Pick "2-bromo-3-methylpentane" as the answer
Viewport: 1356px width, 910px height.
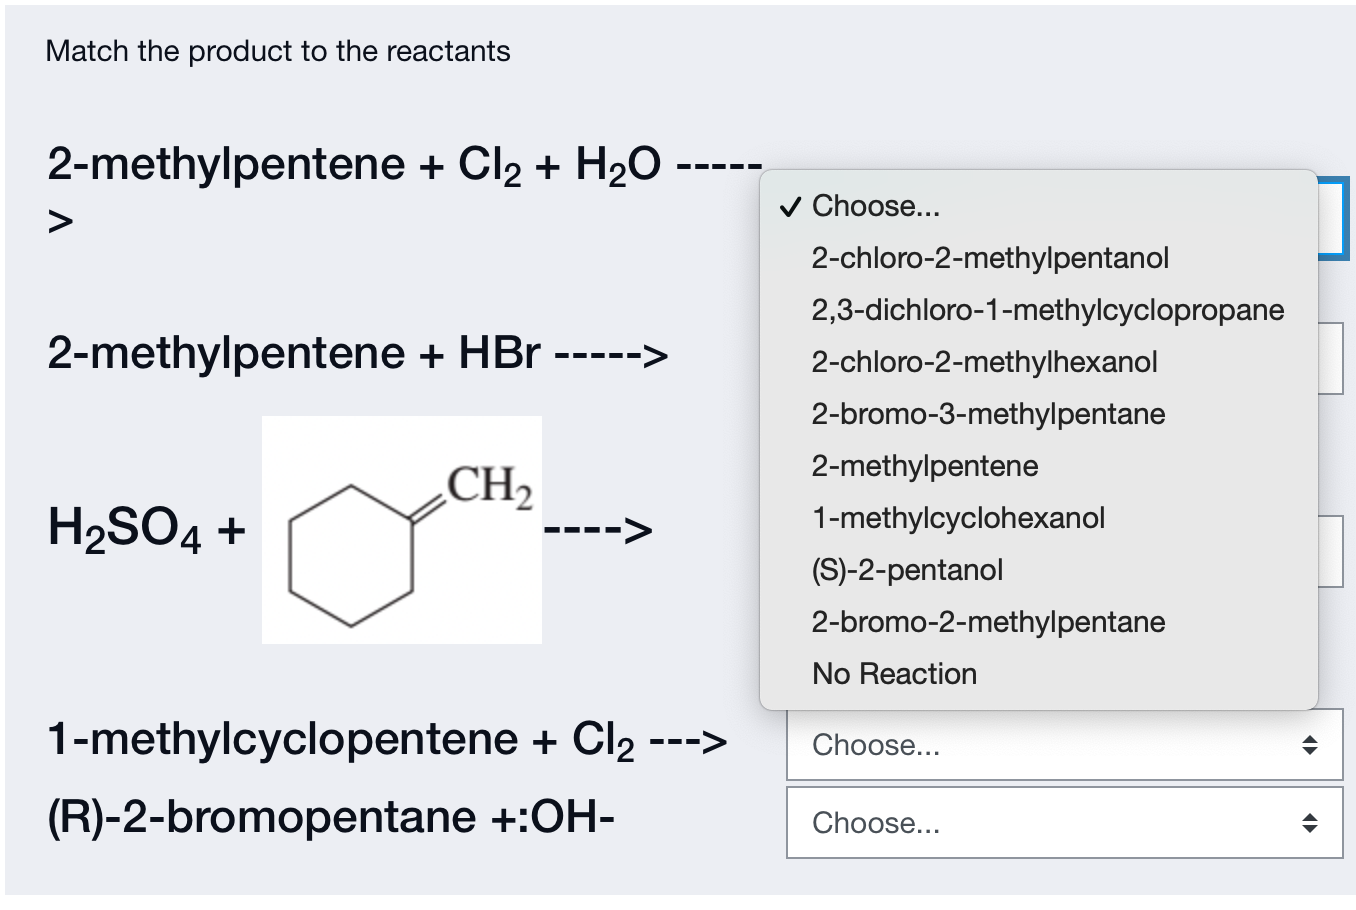[x=988, y=414]
